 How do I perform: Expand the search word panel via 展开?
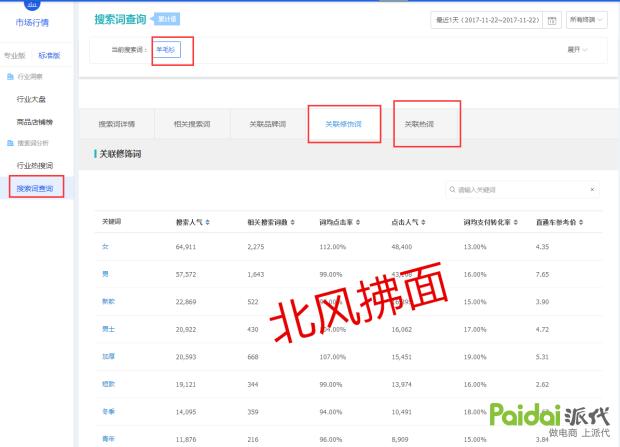point(577,49)
